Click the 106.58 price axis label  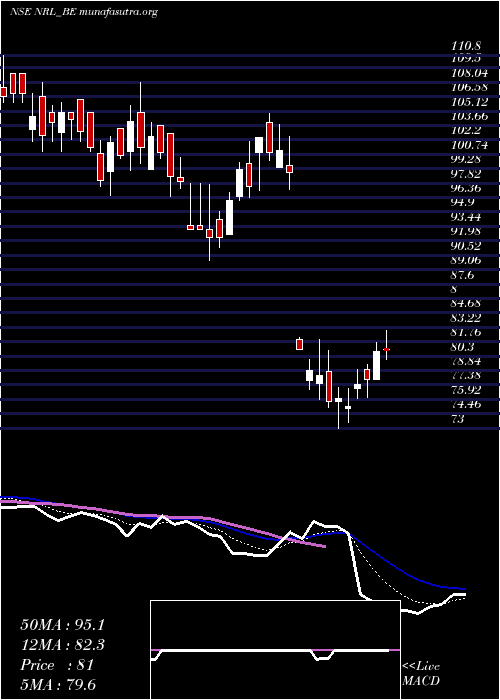[x=470, y=88]
